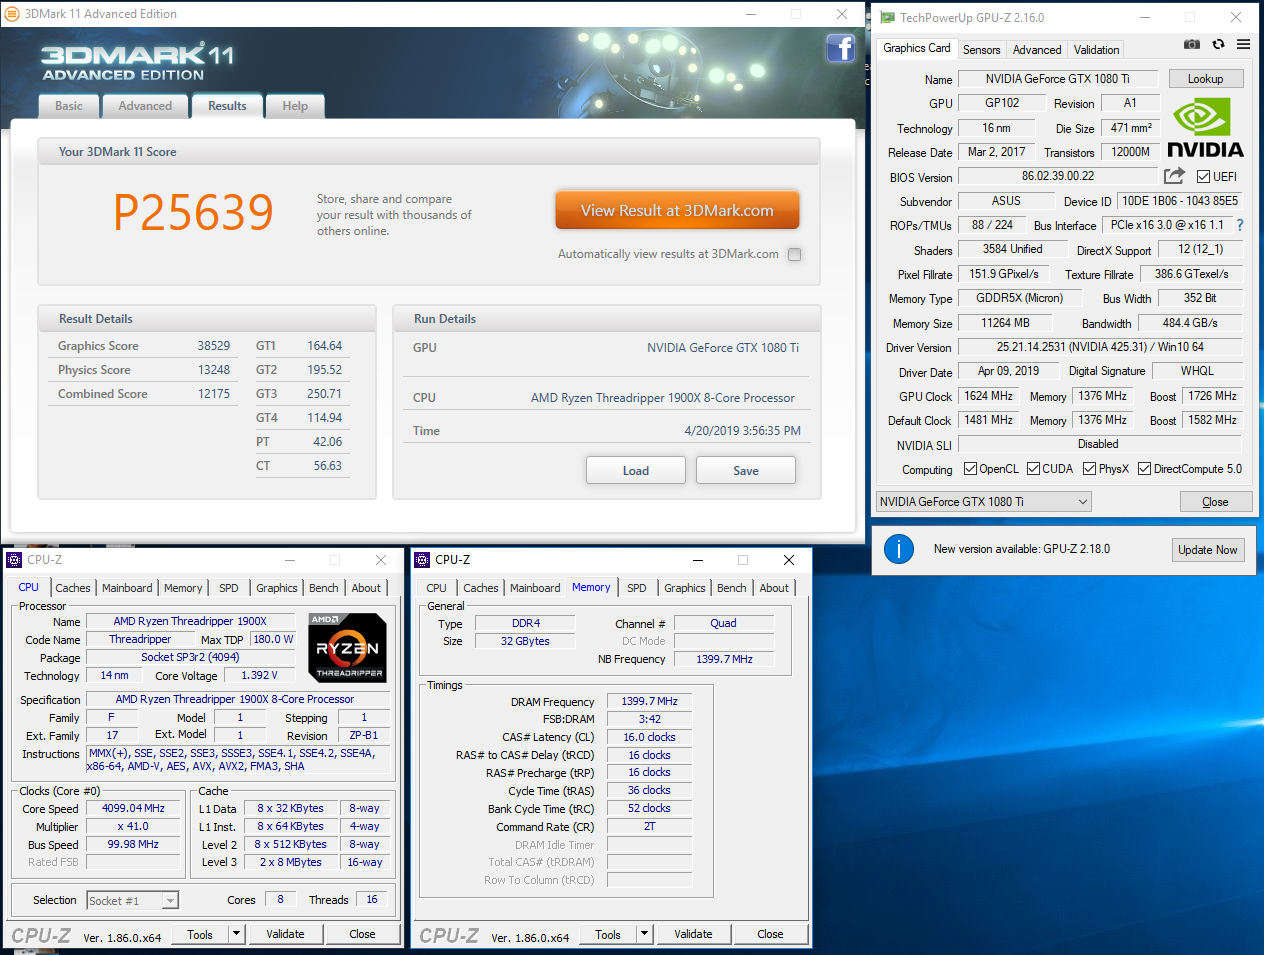Click the Memory Type DDR4 field in CPU-Z
Screen dimensions: 1264x955
click(x=525, y=623)
